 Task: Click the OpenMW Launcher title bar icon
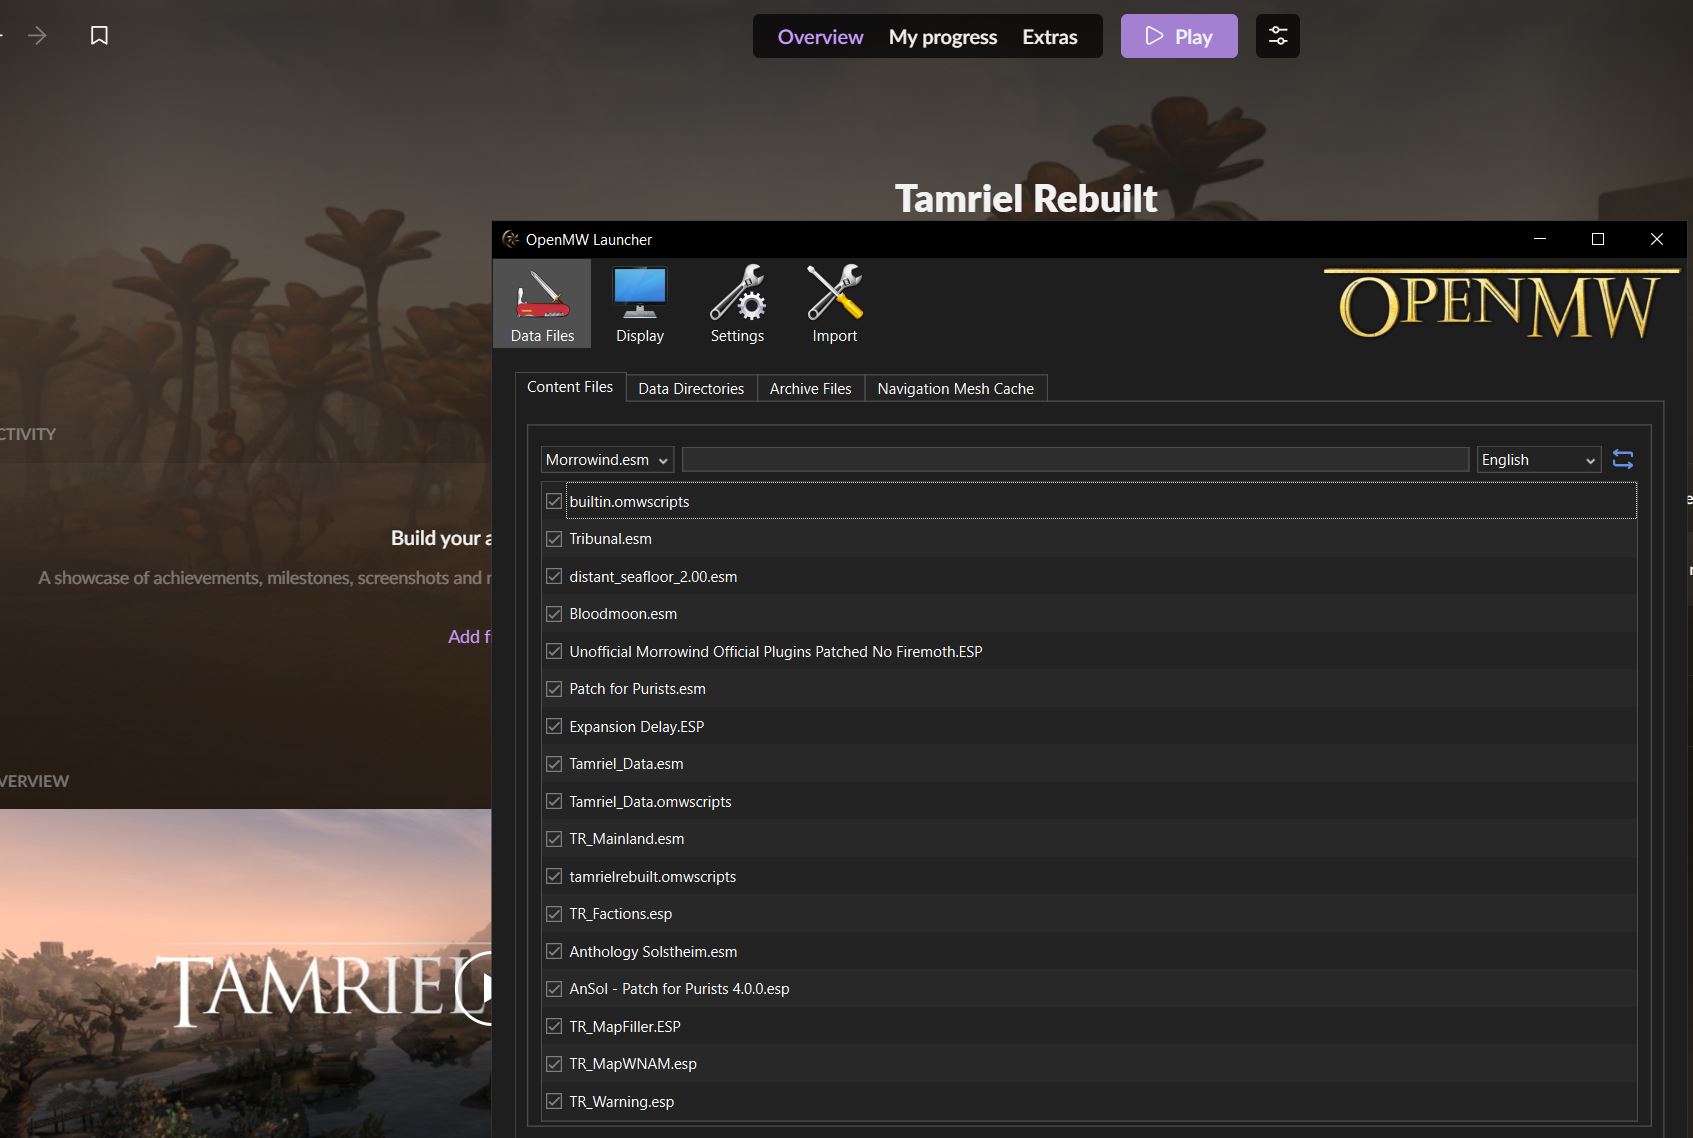[511, 239]
